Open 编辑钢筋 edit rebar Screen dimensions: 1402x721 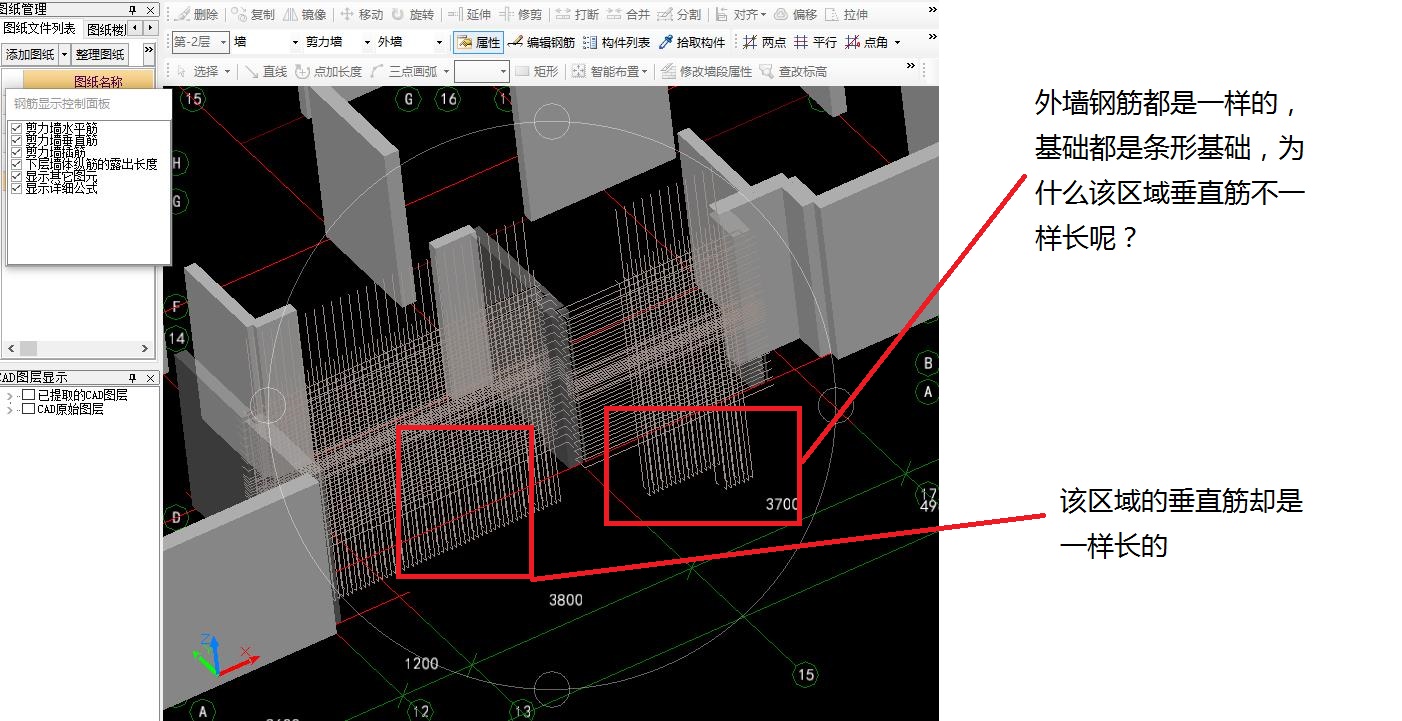coord(541,43)
